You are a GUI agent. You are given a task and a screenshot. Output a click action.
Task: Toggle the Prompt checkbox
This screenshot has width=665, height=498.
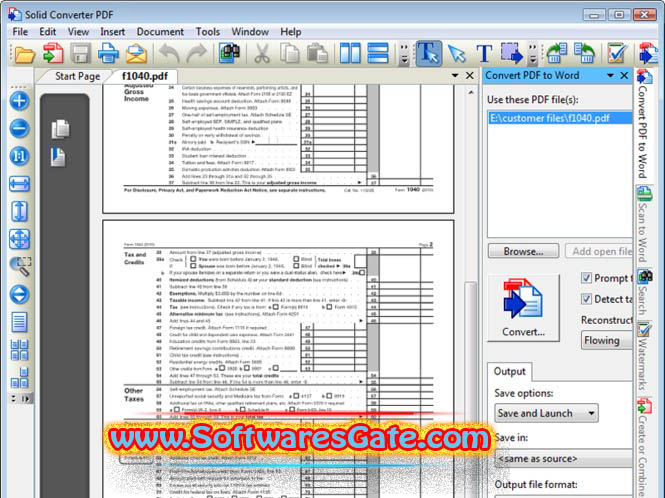pos(586,278)
